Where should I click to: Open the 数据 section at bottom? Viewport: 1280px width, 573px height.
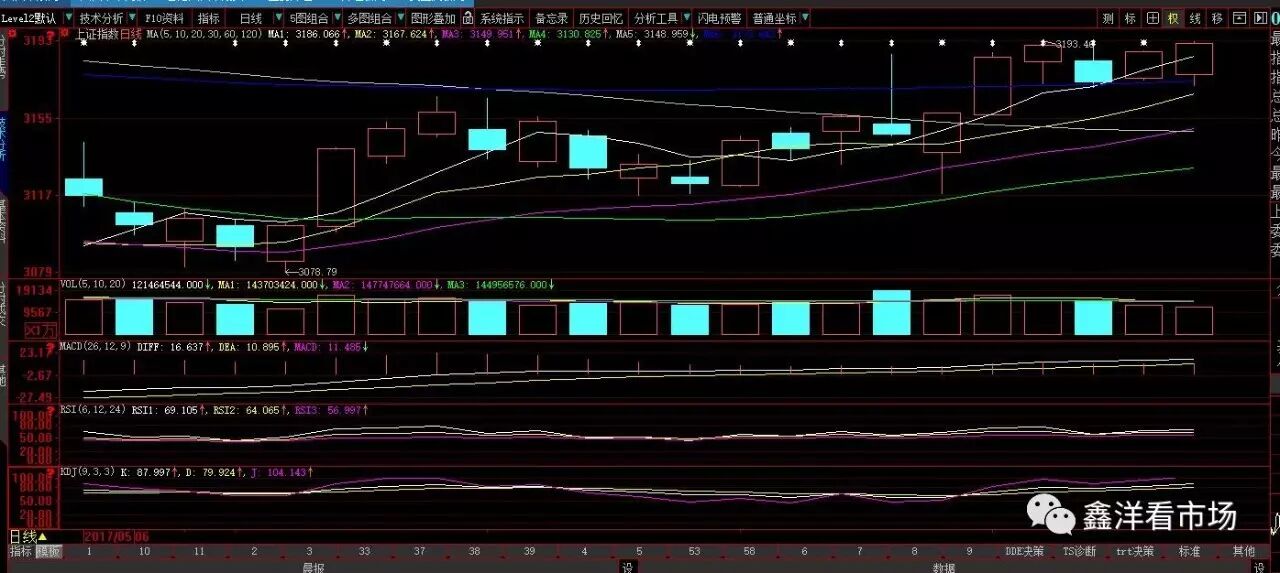point(944,567)
